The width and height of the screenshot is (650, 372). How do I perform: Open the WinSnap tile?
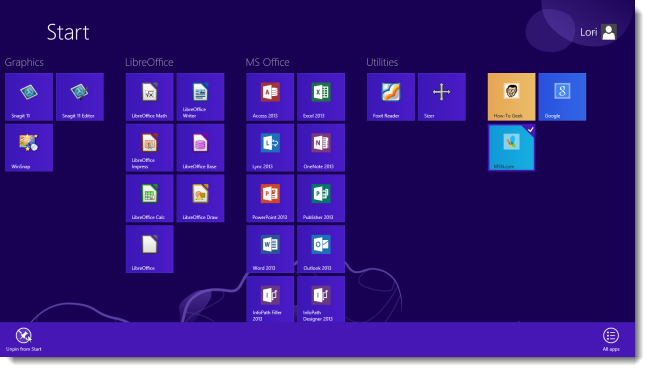coord(29,148)
